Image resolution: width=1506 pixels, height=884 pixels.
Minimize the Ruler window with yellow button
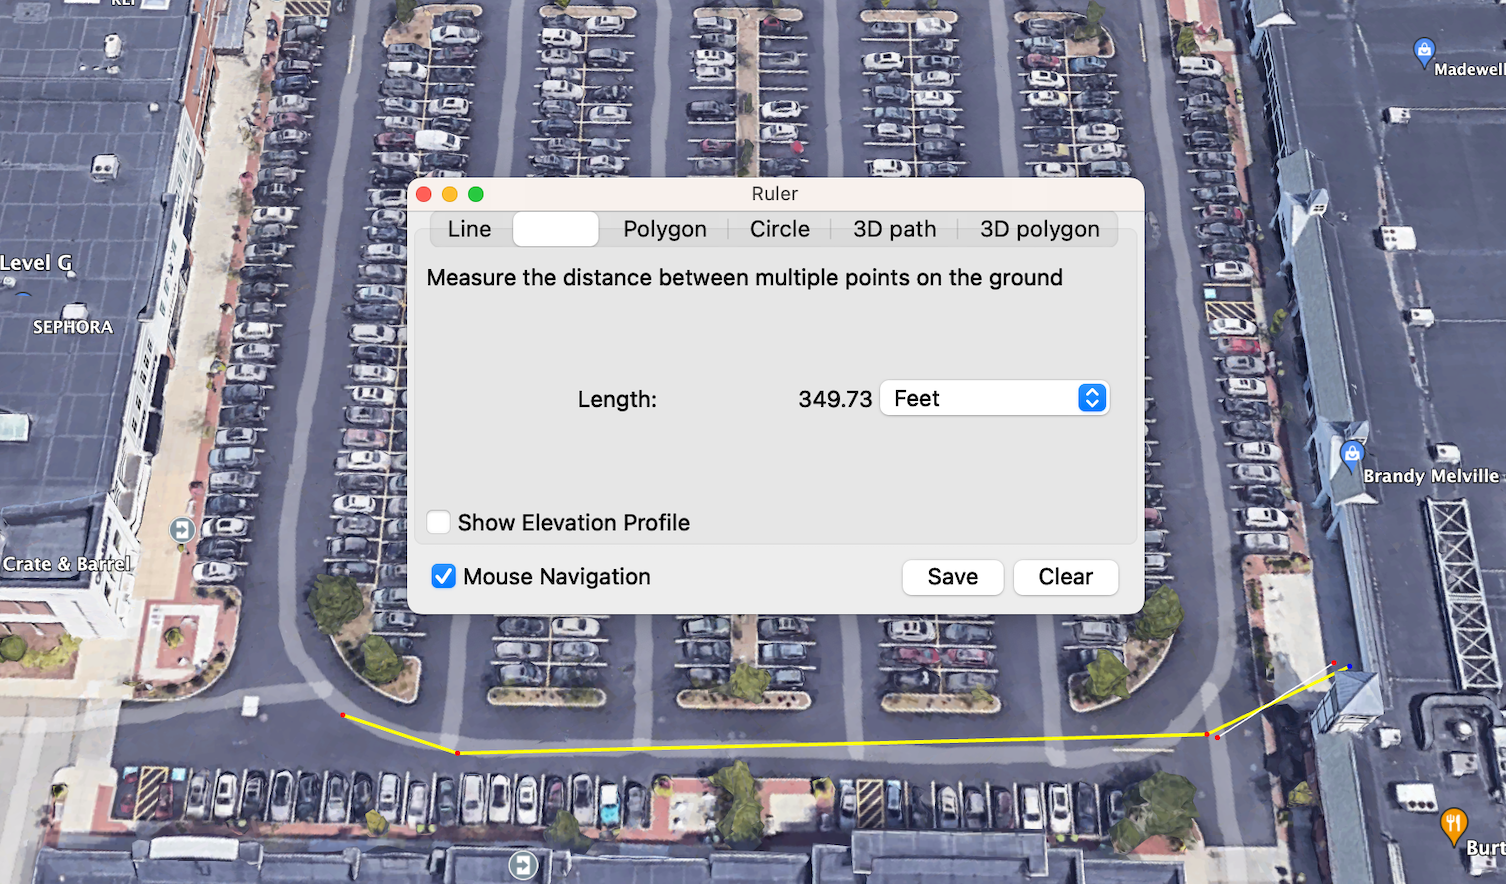click(450, 194)
